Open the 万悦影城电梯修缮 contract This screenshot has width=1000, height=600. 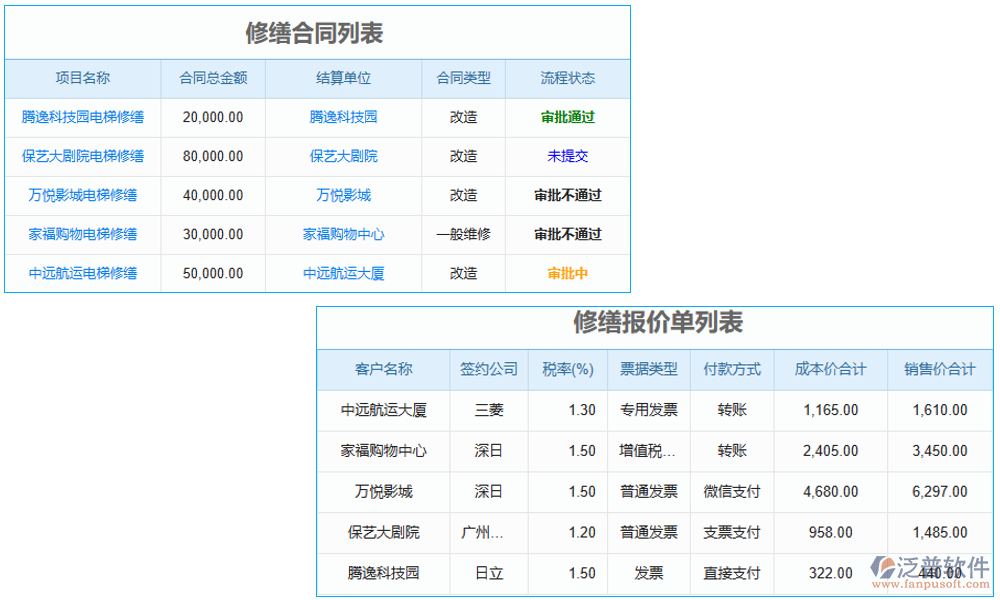pyautogui.click(x=84, y=195)
